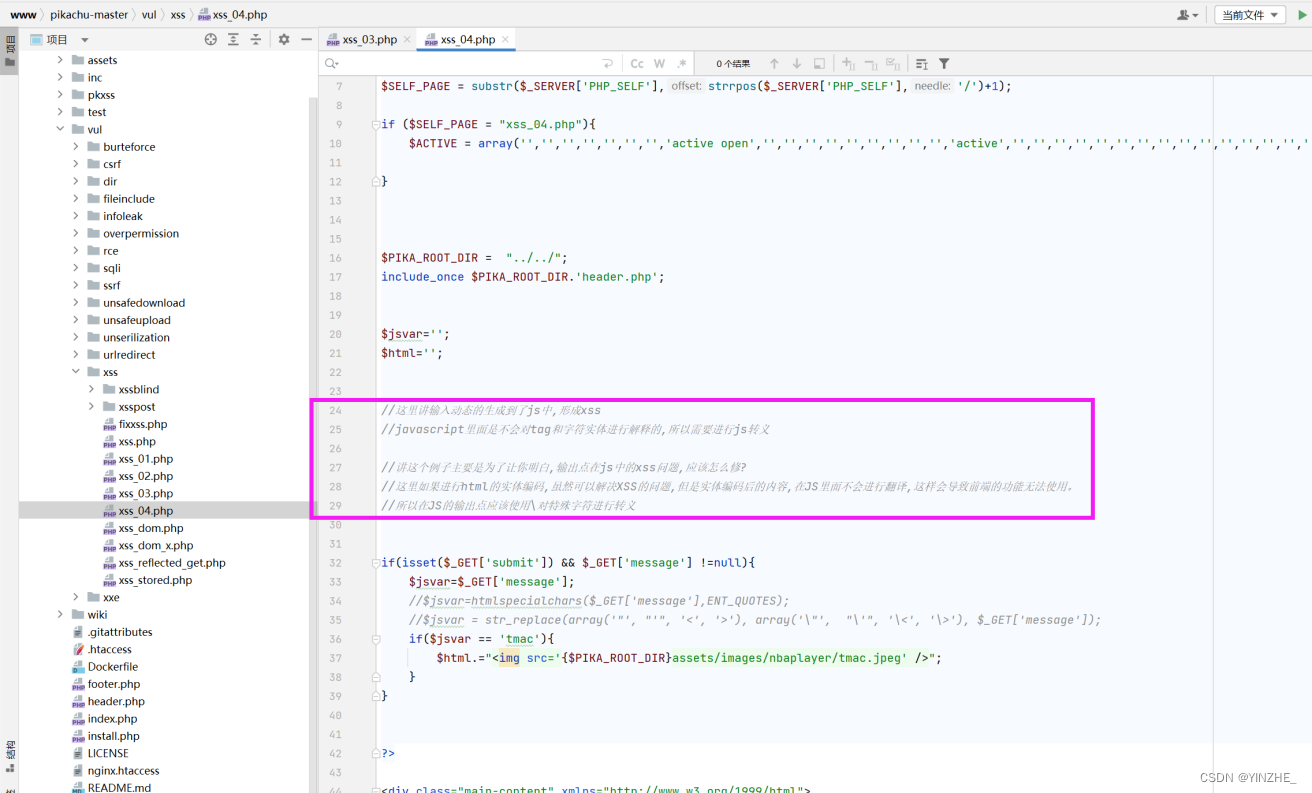
Task: Open the user account icon menu
Action: tap(1188, 15)
